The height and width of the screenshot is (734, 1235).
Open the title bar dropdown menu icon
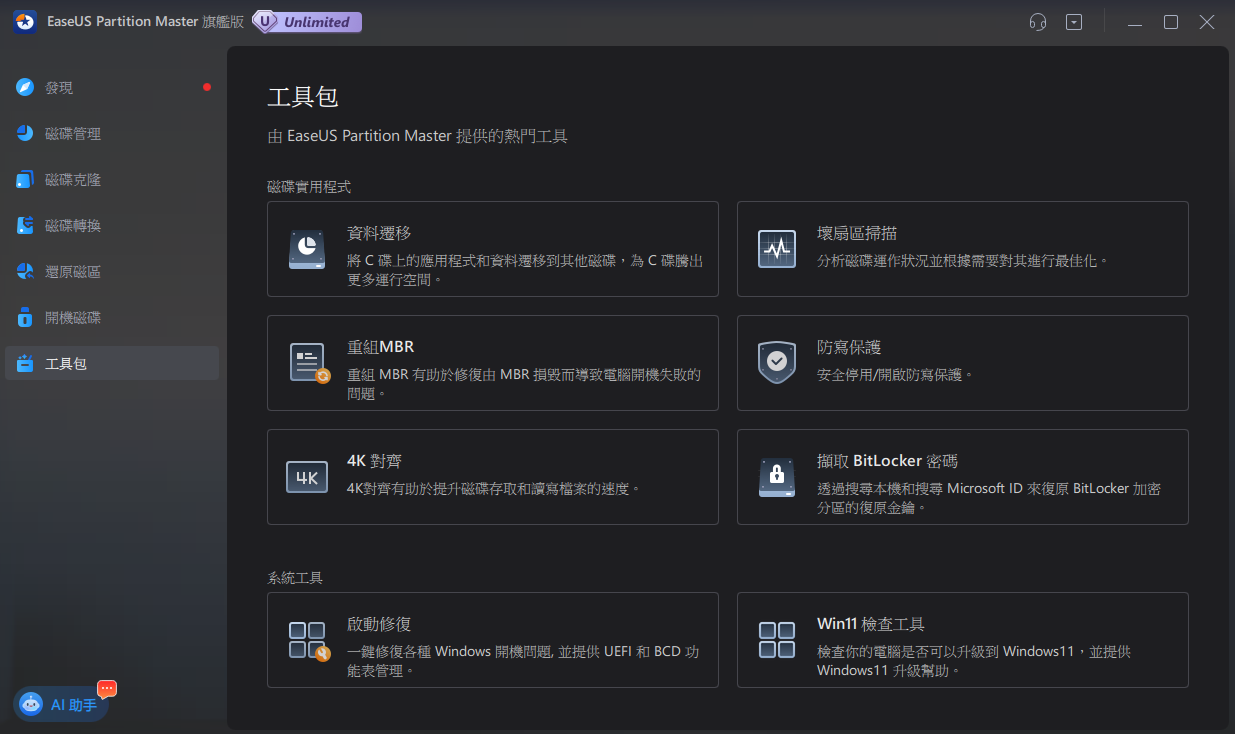tap(1074, 22)
